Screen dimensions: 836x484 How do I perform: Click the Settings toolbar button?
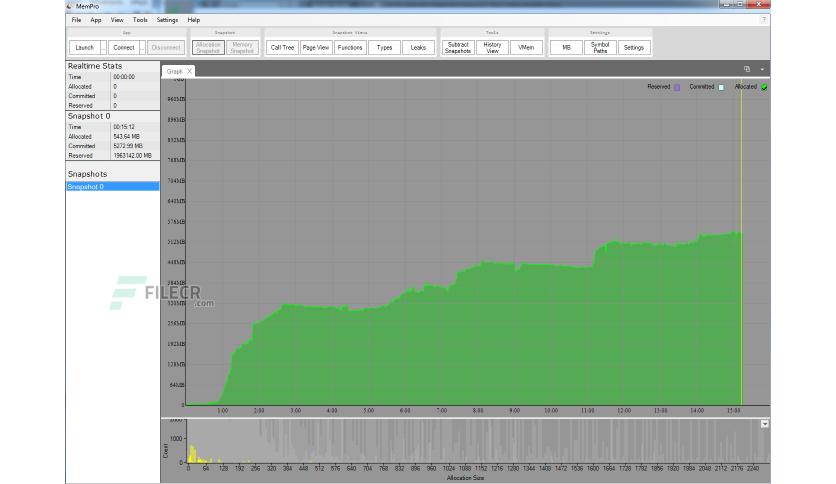pyautogui.click(x=634, y=47)
